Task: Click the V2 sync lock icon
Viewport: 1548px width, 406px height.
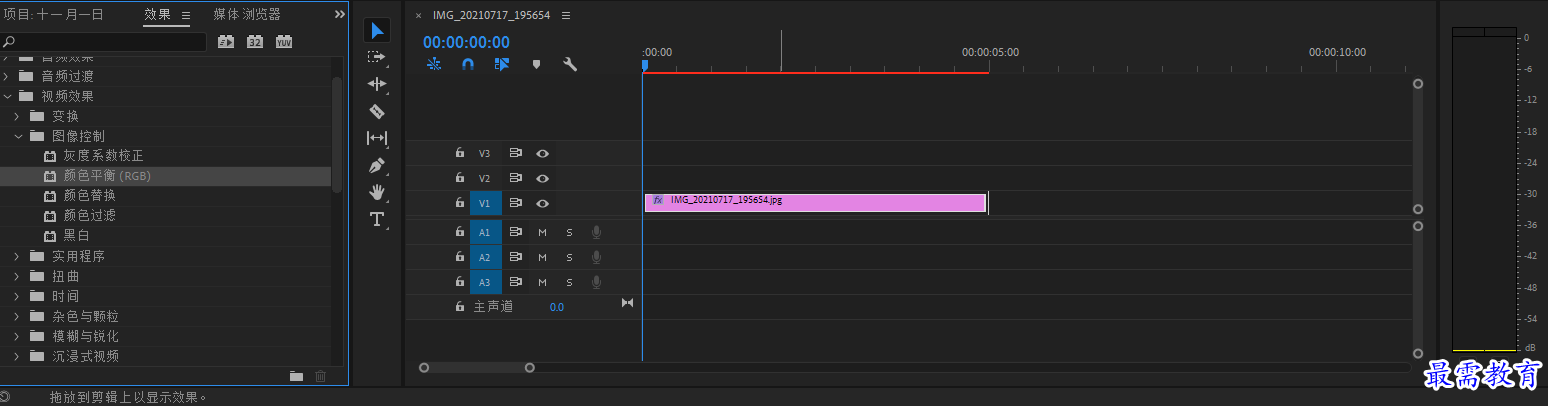Action: point(516,178)
